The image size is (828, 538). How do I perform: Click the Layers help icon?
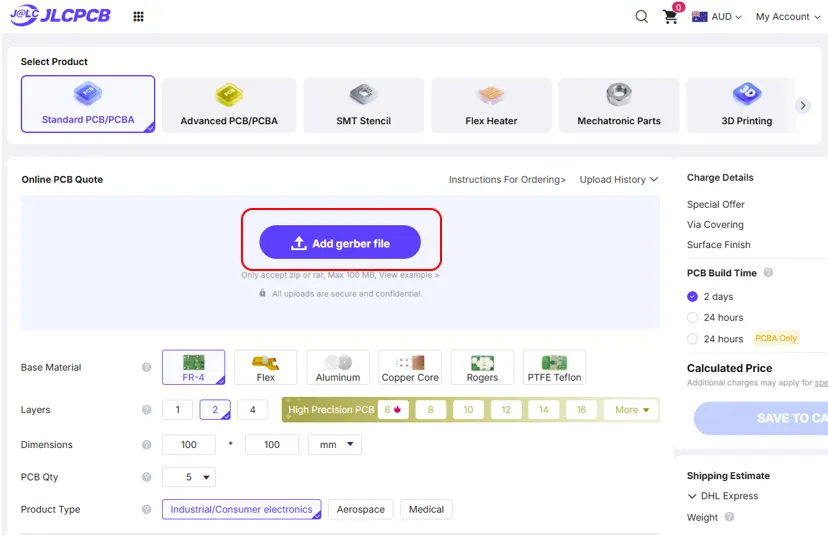146,410
